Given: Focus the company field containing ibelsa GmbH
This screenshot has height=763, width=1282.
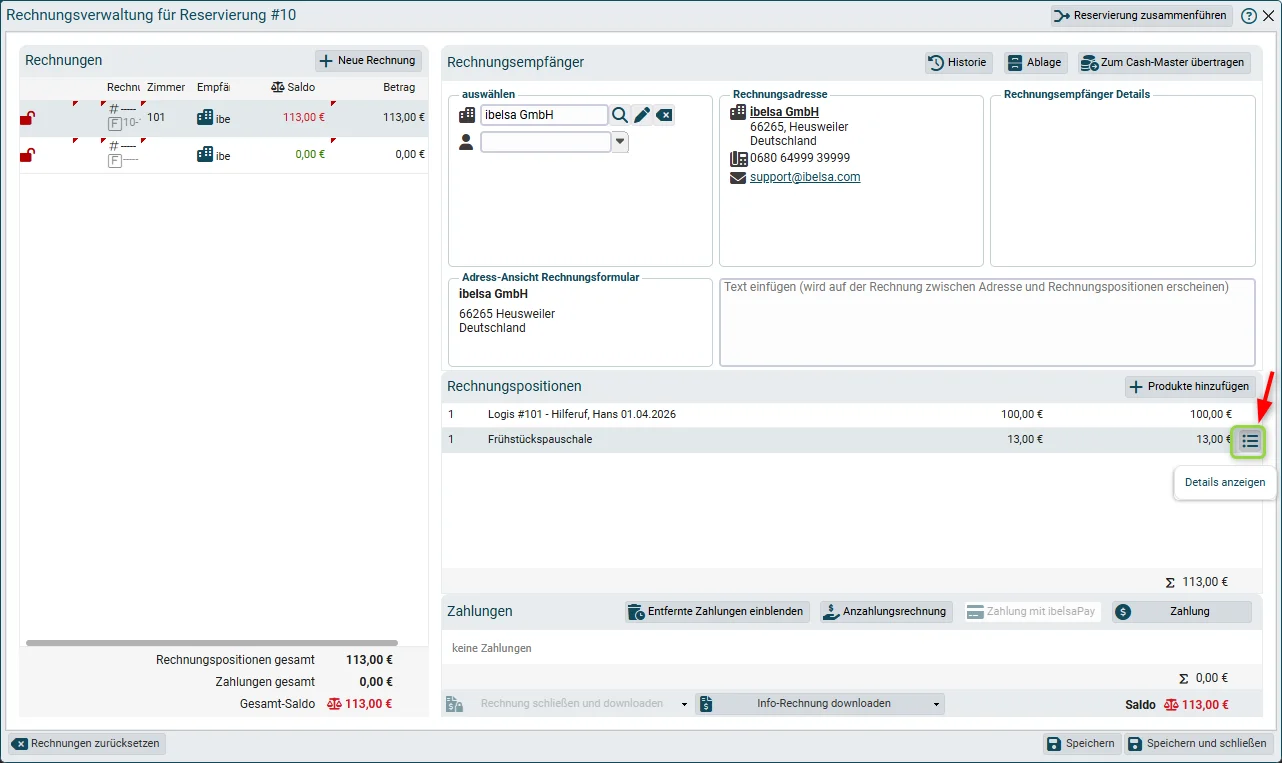Looking at the screenshot, I should click(544, 115).
